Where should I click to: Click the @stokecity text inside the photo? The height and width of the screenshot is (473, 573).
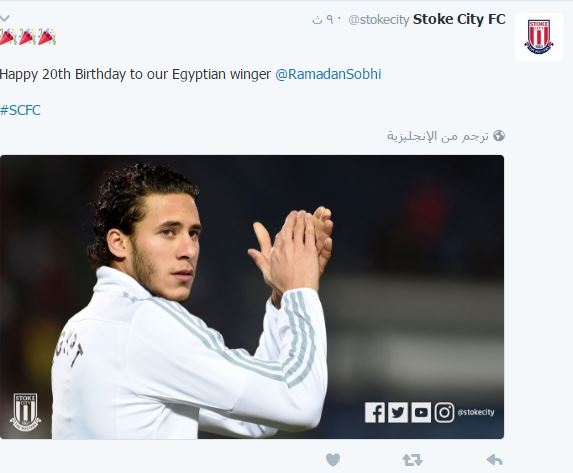[476, 412]
